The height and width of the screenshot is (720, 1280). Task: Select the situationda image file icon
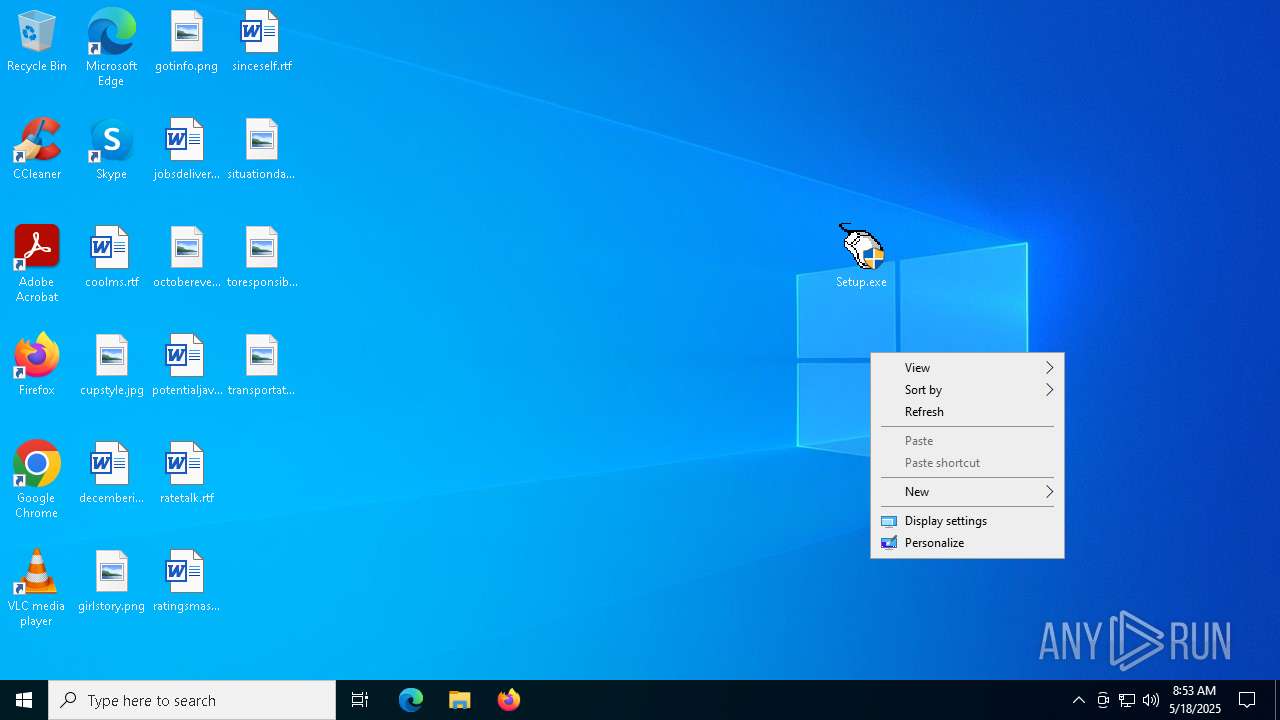(261, 150)
